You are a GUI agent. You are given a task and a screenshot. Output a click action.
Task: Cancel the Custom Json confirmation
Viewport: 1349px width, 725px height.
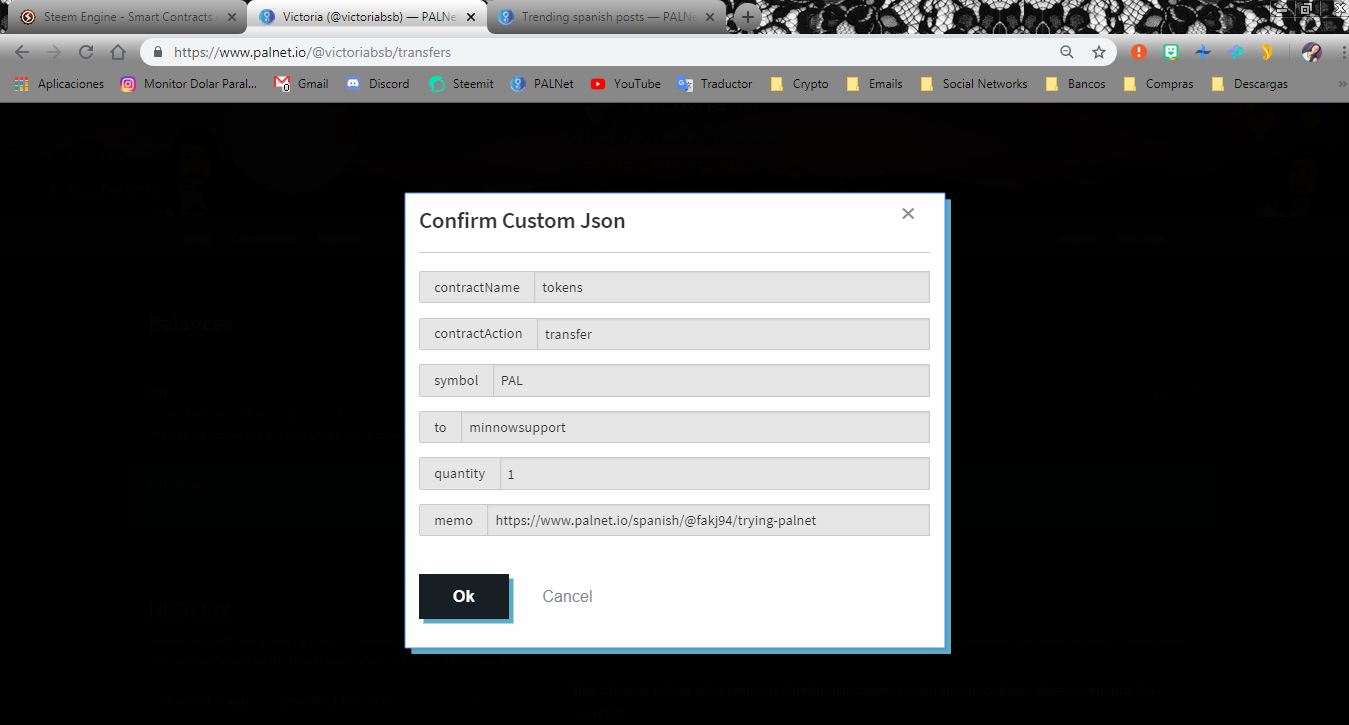[567, 596]
